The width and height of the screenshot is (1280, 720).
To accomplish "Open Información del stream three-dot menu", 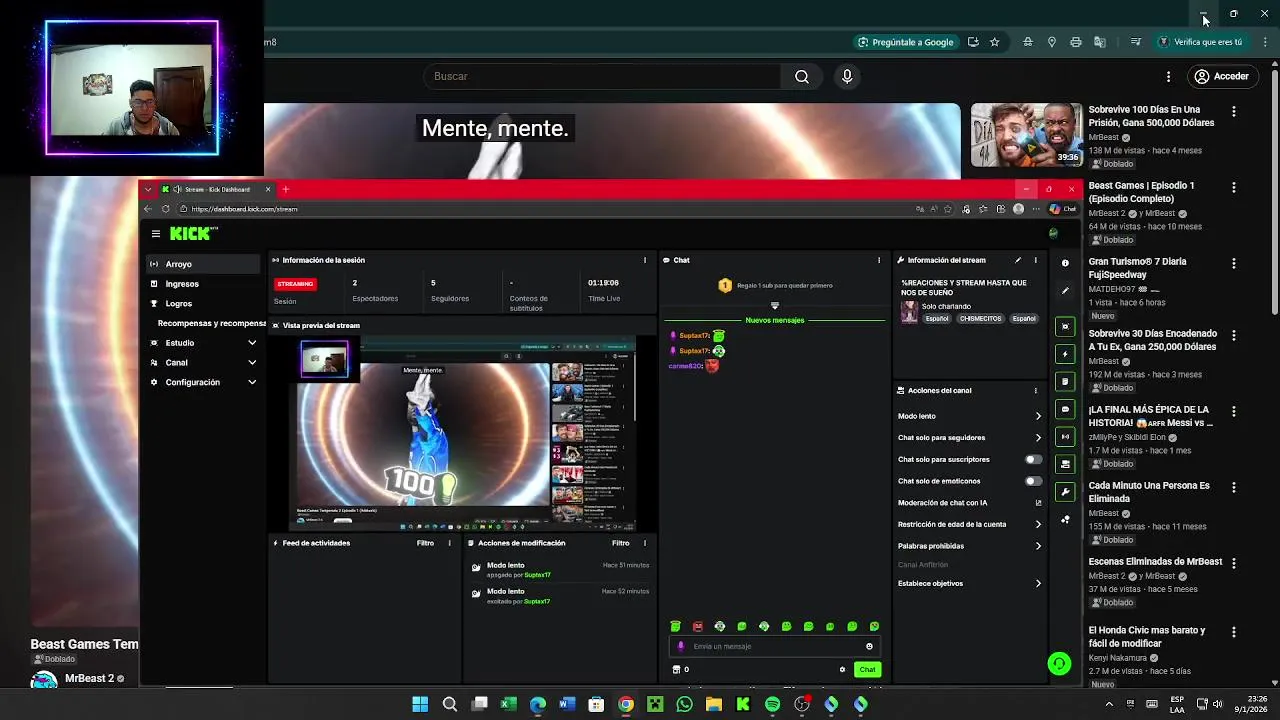I will click(1035, 260).
